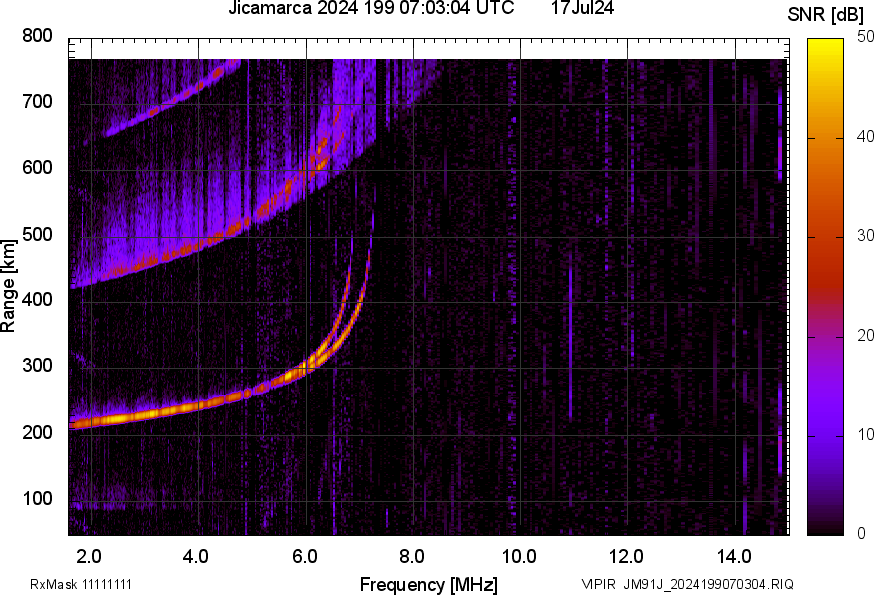Screen dimensions: 874x595
Task: Select the 07:03:04 UTC timestamp
Action: (x=442, y=8)
